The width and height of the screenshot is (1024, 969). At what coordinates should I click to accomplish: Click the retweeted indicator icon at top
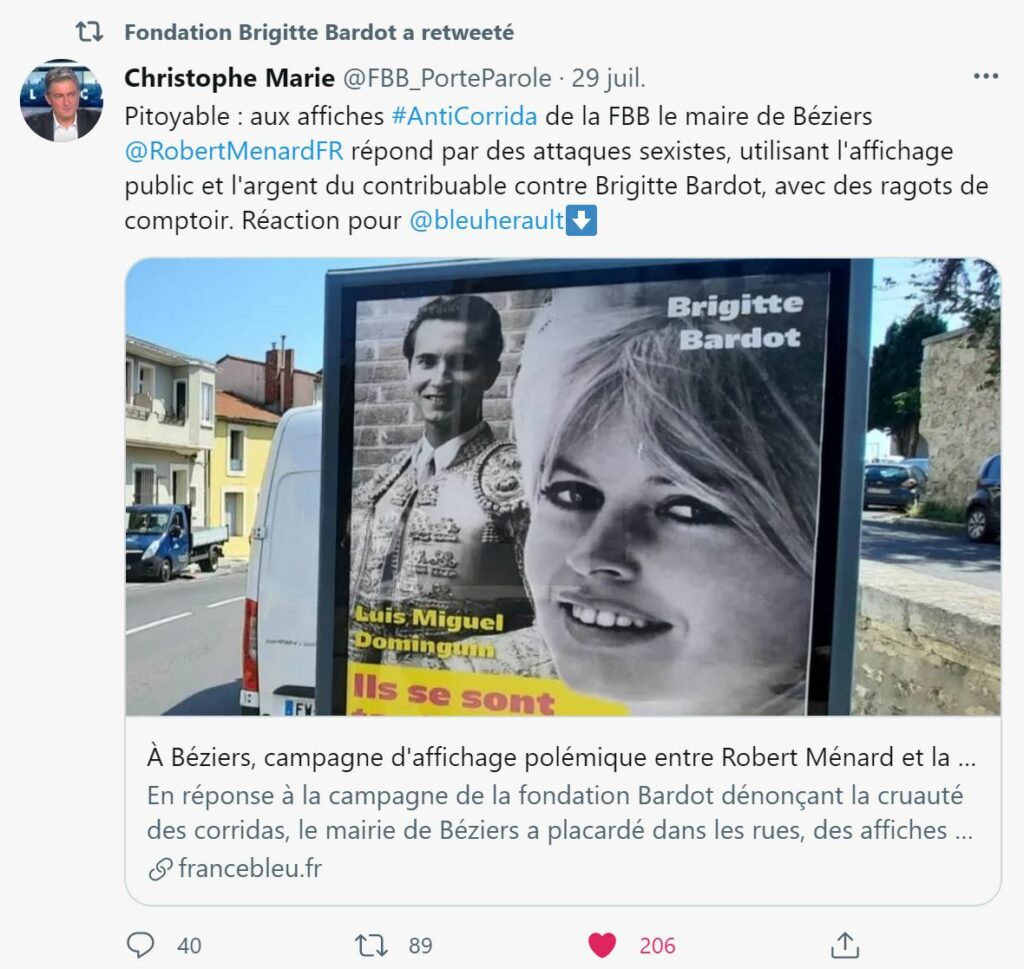(x=89, y=31)
